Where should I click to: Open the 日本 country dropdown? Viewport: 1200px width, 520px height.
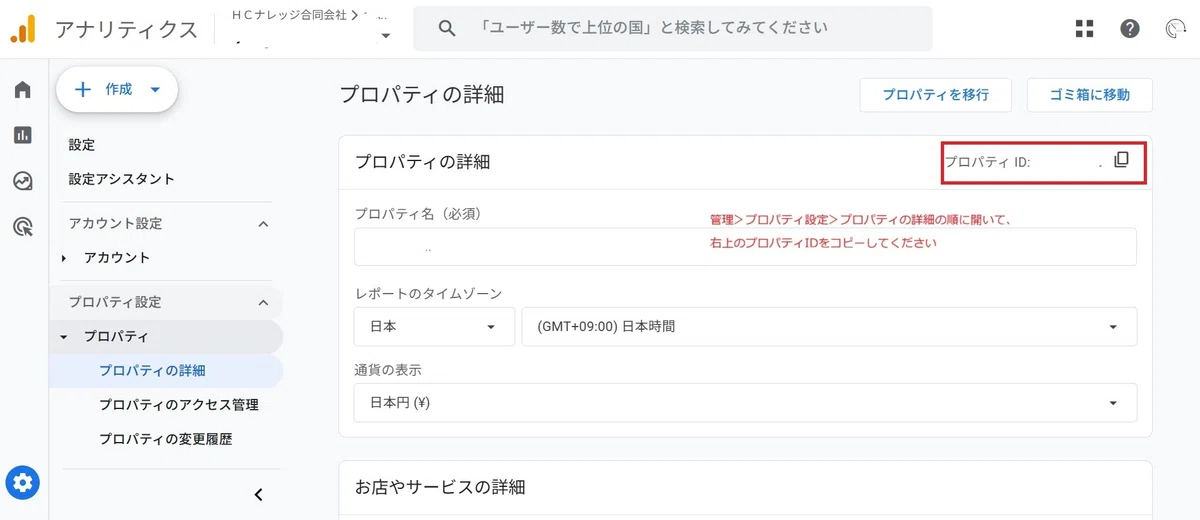(434, 327)
